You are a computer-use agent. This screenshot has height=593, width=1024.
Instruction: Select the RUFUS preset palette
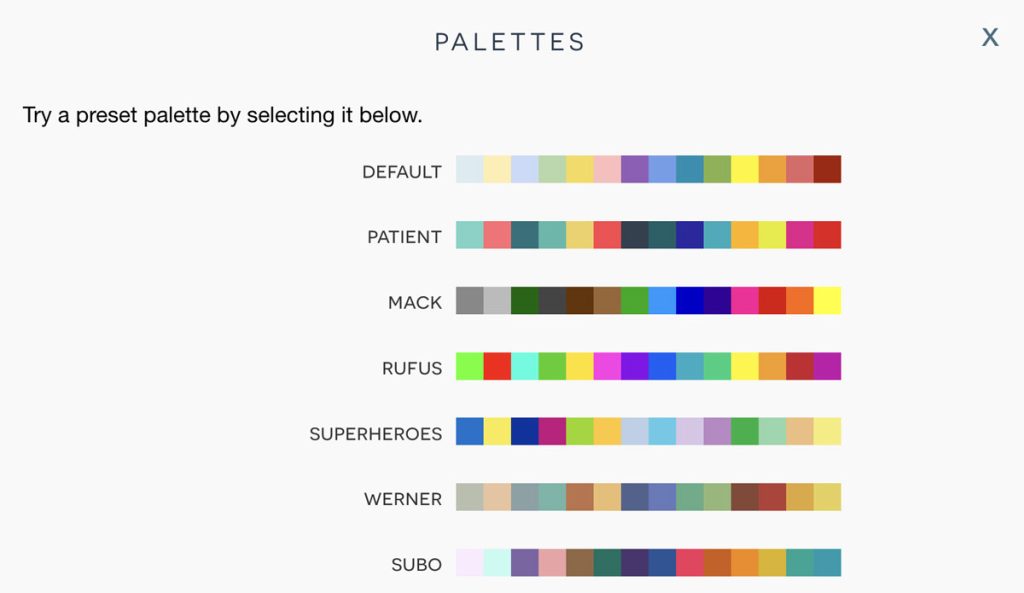pyautogui.click(x=648, y=367)
